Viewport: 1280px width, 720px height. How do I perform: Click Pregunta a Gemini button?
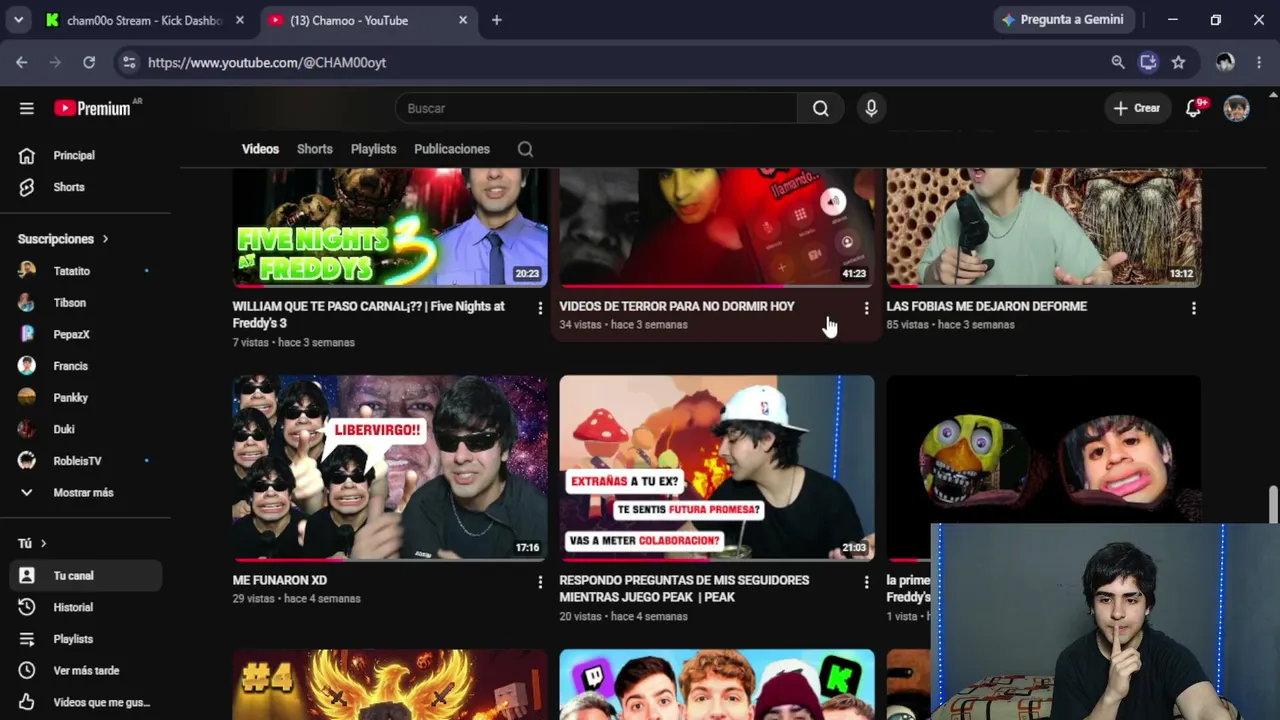(x=1062, y=20)
